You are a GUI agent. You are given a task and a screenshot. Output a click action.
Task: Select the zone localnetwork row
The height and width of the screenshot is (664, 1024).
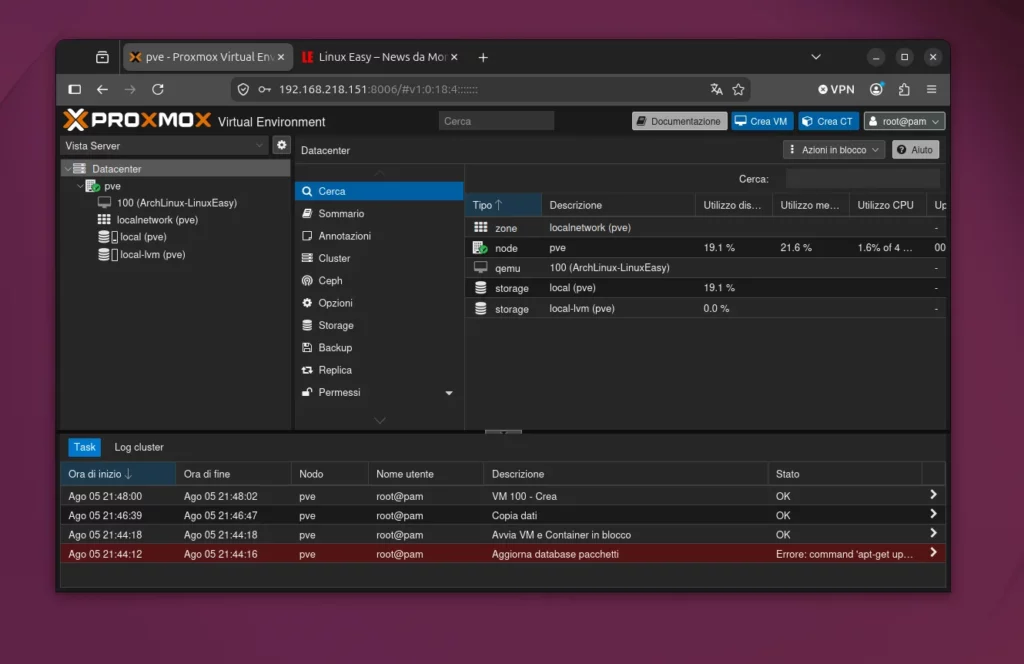pos(705,227)
